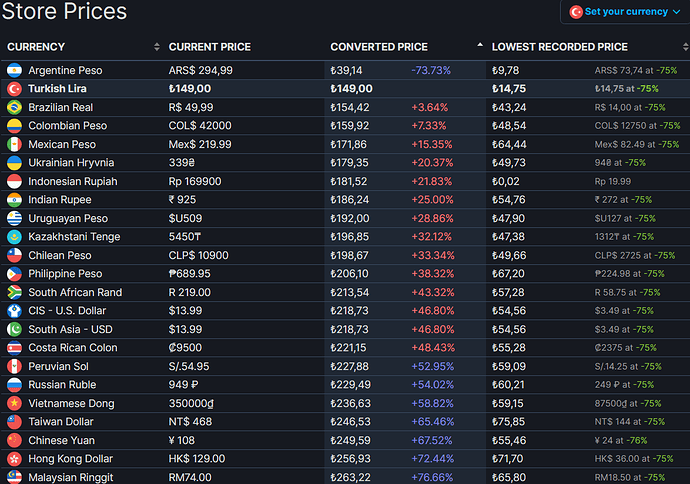Image resolution: width=690 pixels, height=484 pixels.
Task: Click the Vietnamese Dong flag icon
Action: (15, 403)
